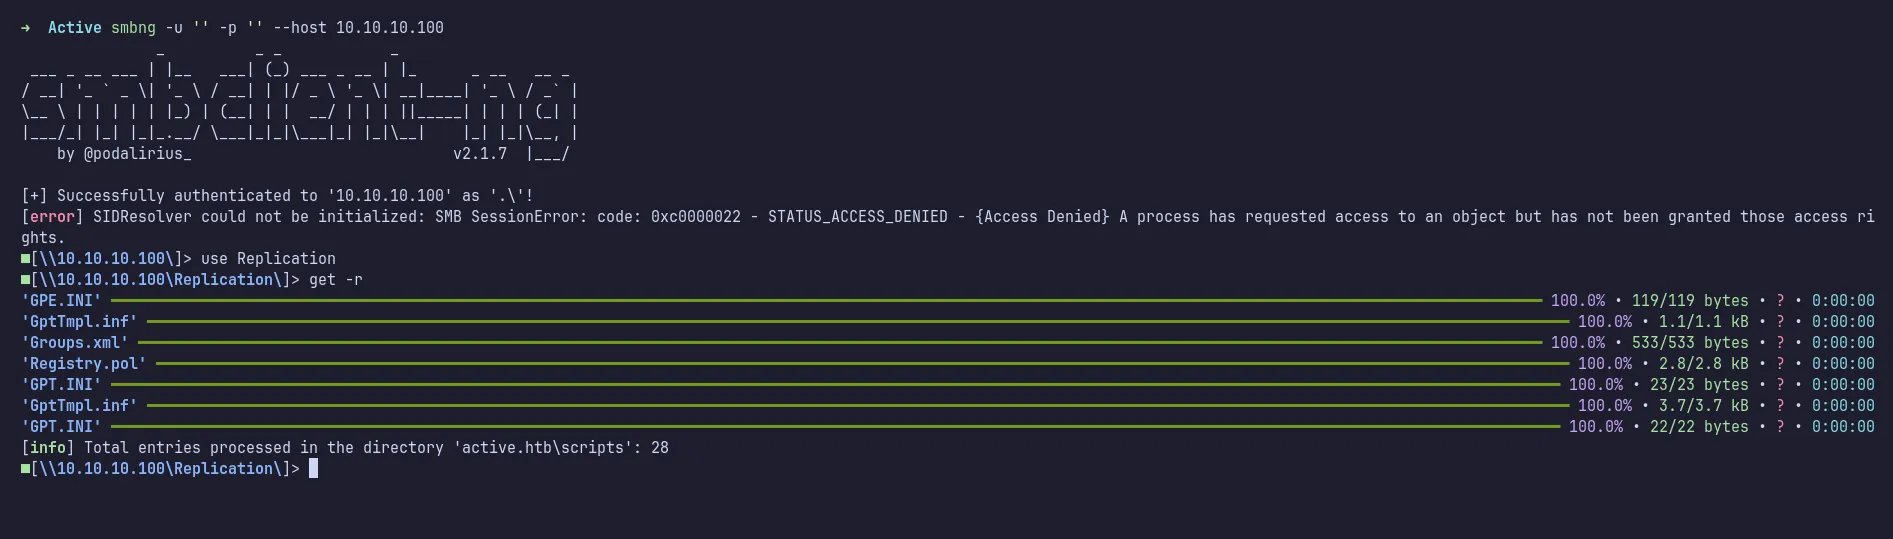The width and height of the screenshot is (1893, 539).
Task: Click green square beside the "use Replication" prompt
Action: [26, 259]
